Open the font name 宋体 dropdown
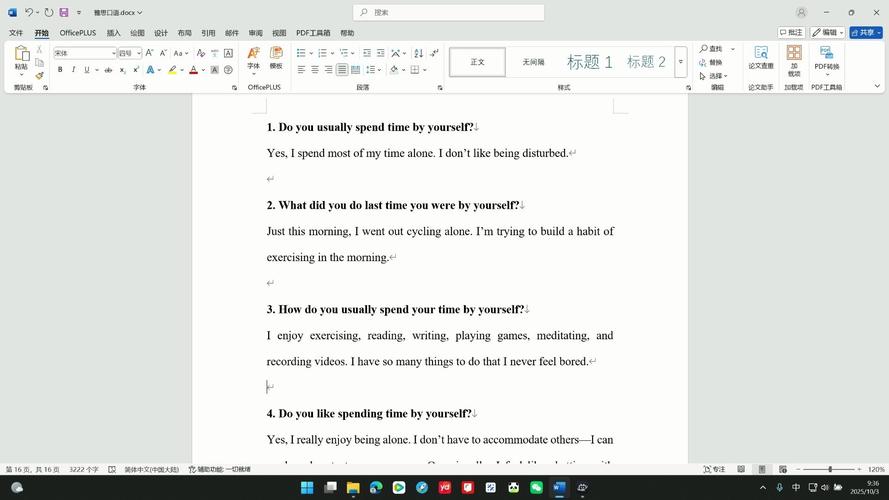889x500 pixels. tap(114, 53)
